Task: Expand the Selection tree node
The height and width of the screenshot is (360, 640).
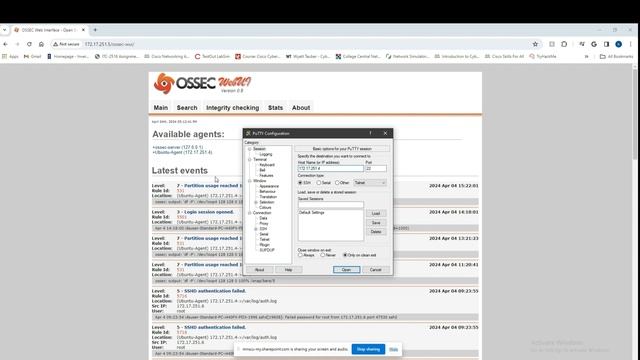Action: point(256,202)
